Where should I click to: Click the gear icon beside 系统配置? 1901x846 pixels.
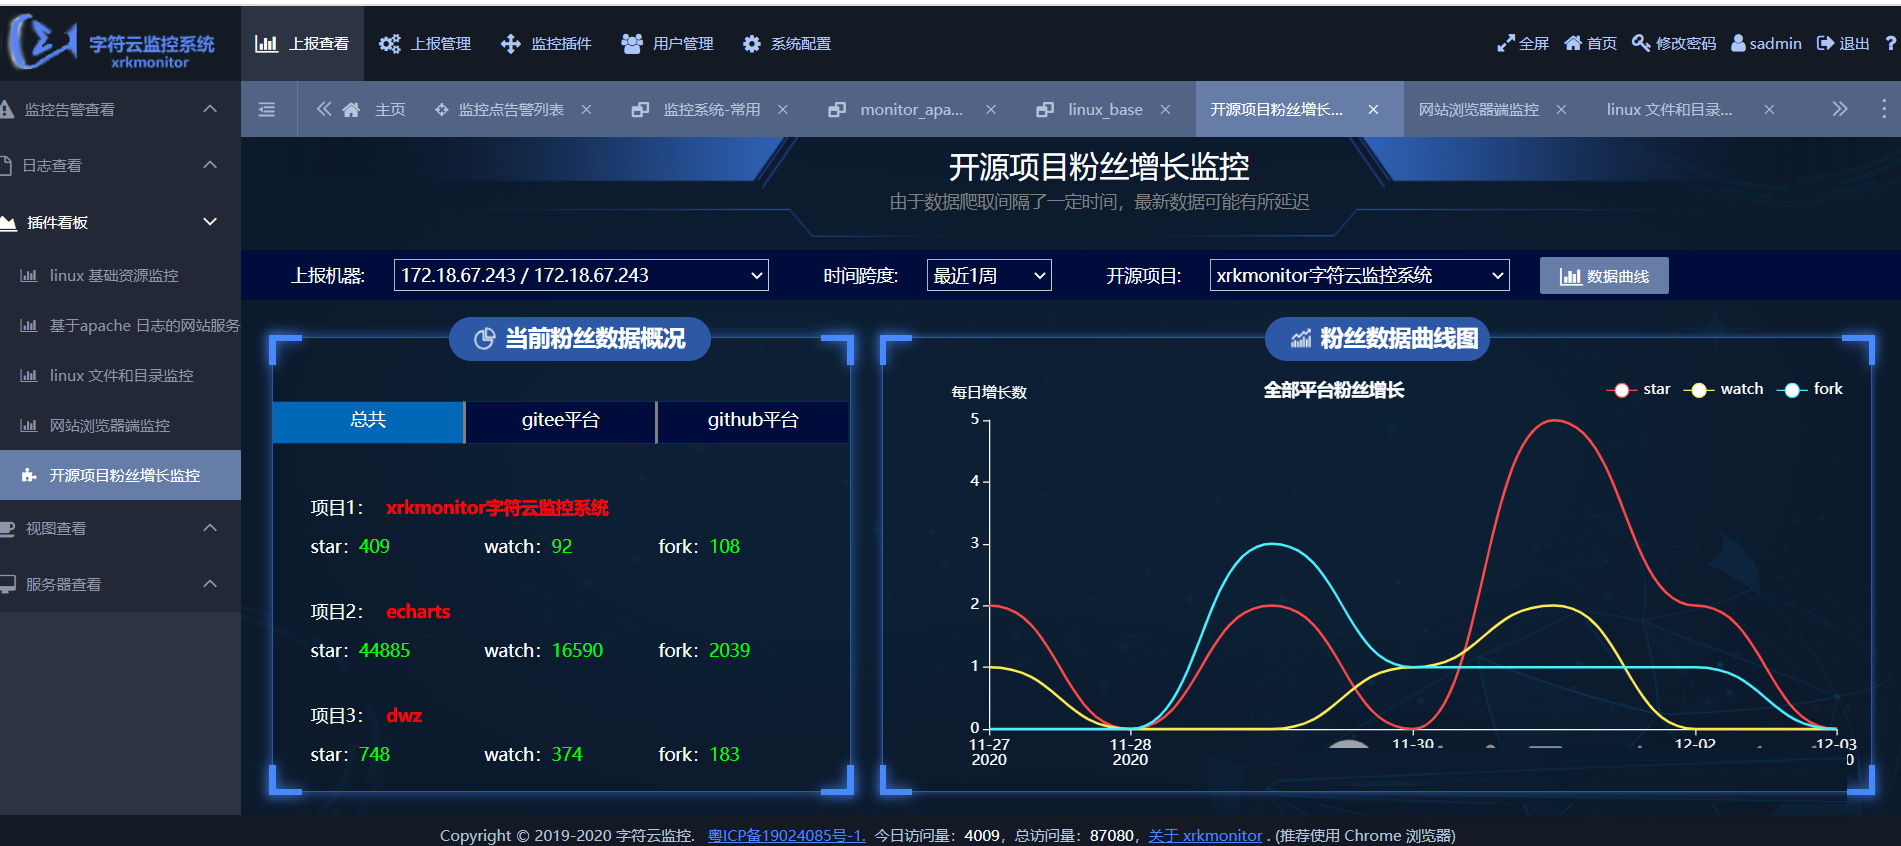752,44
